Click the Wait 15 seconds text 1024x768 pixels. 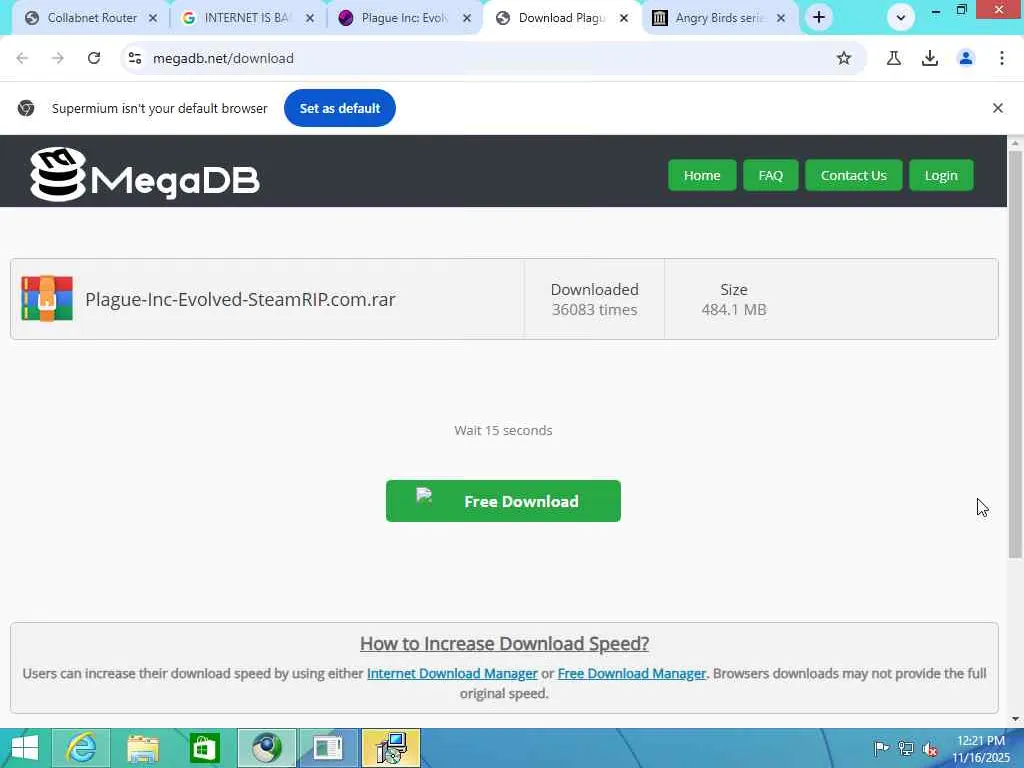tap(503, 430)
